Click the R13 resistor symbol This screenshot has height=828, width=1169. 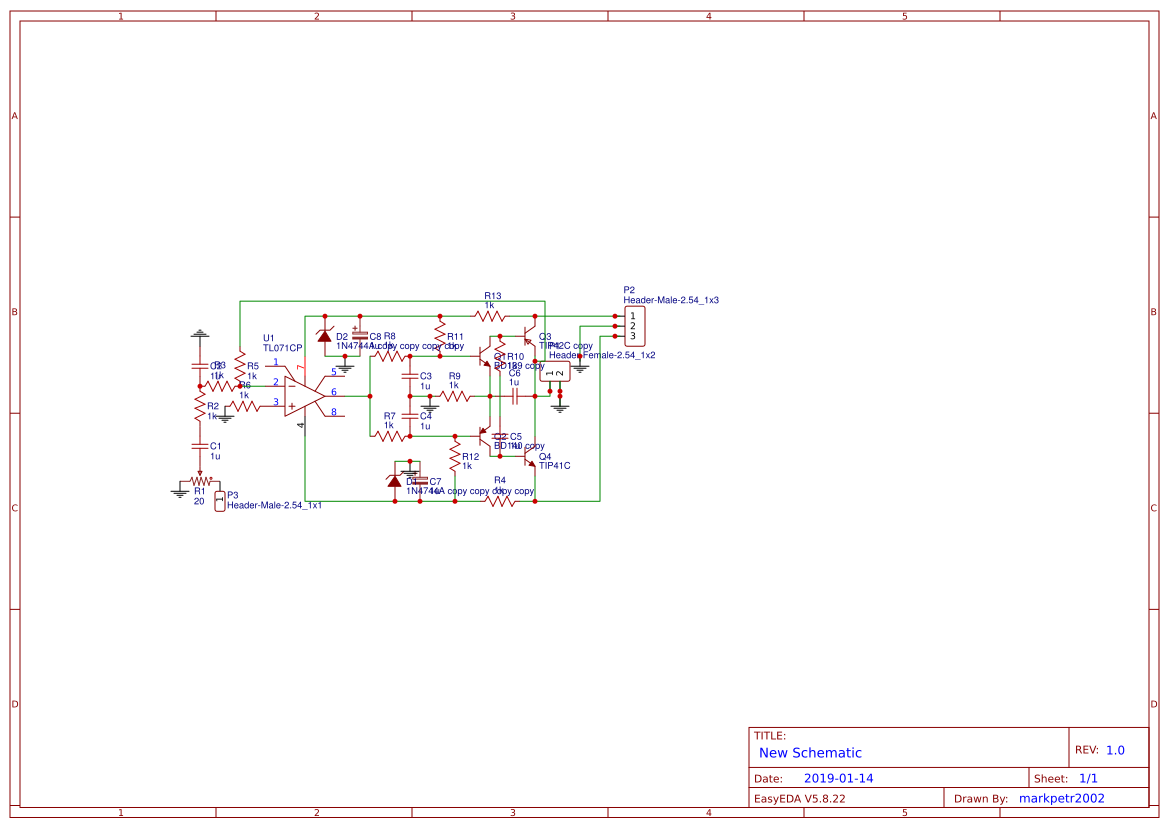click(x=491, y=315)
